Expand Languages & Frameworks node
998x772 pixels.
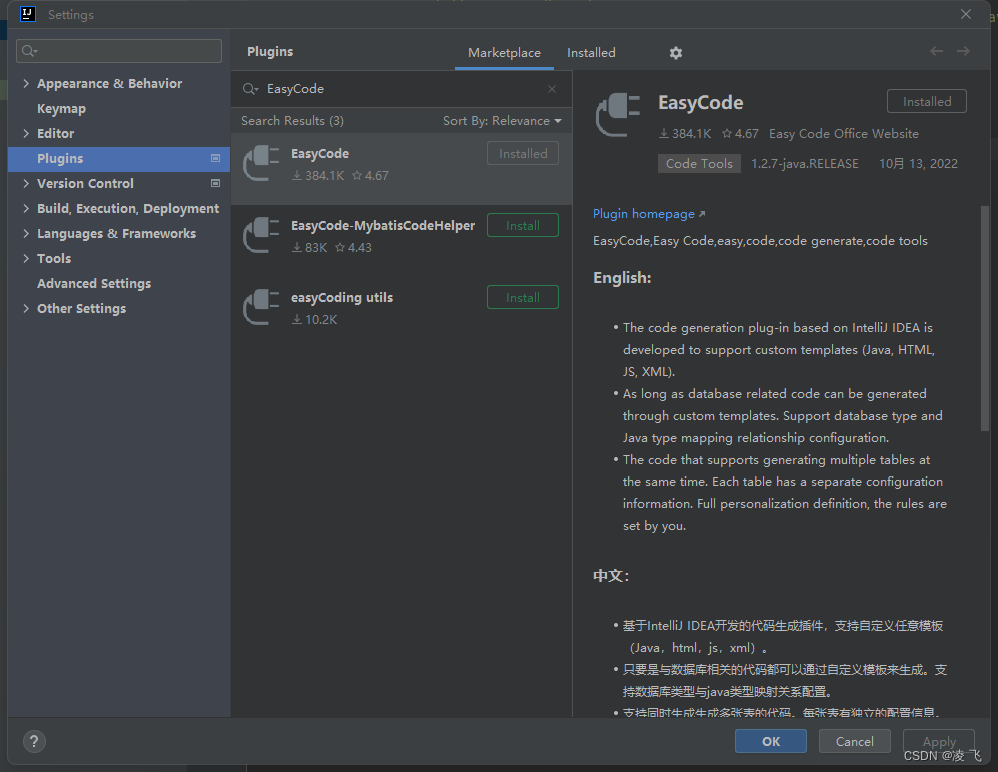[26, 234]
